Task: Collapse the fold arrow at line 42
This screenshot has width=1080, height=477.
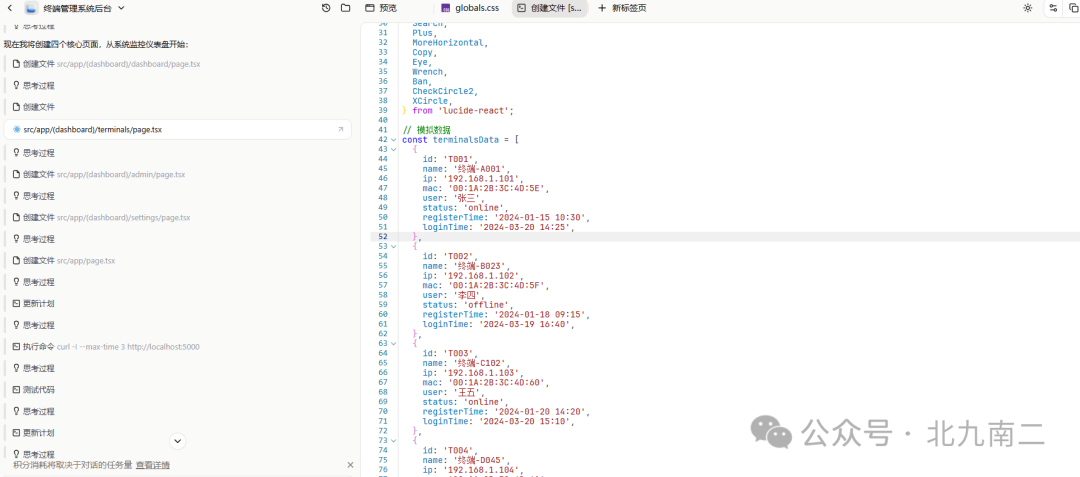Action: point(393,140)
